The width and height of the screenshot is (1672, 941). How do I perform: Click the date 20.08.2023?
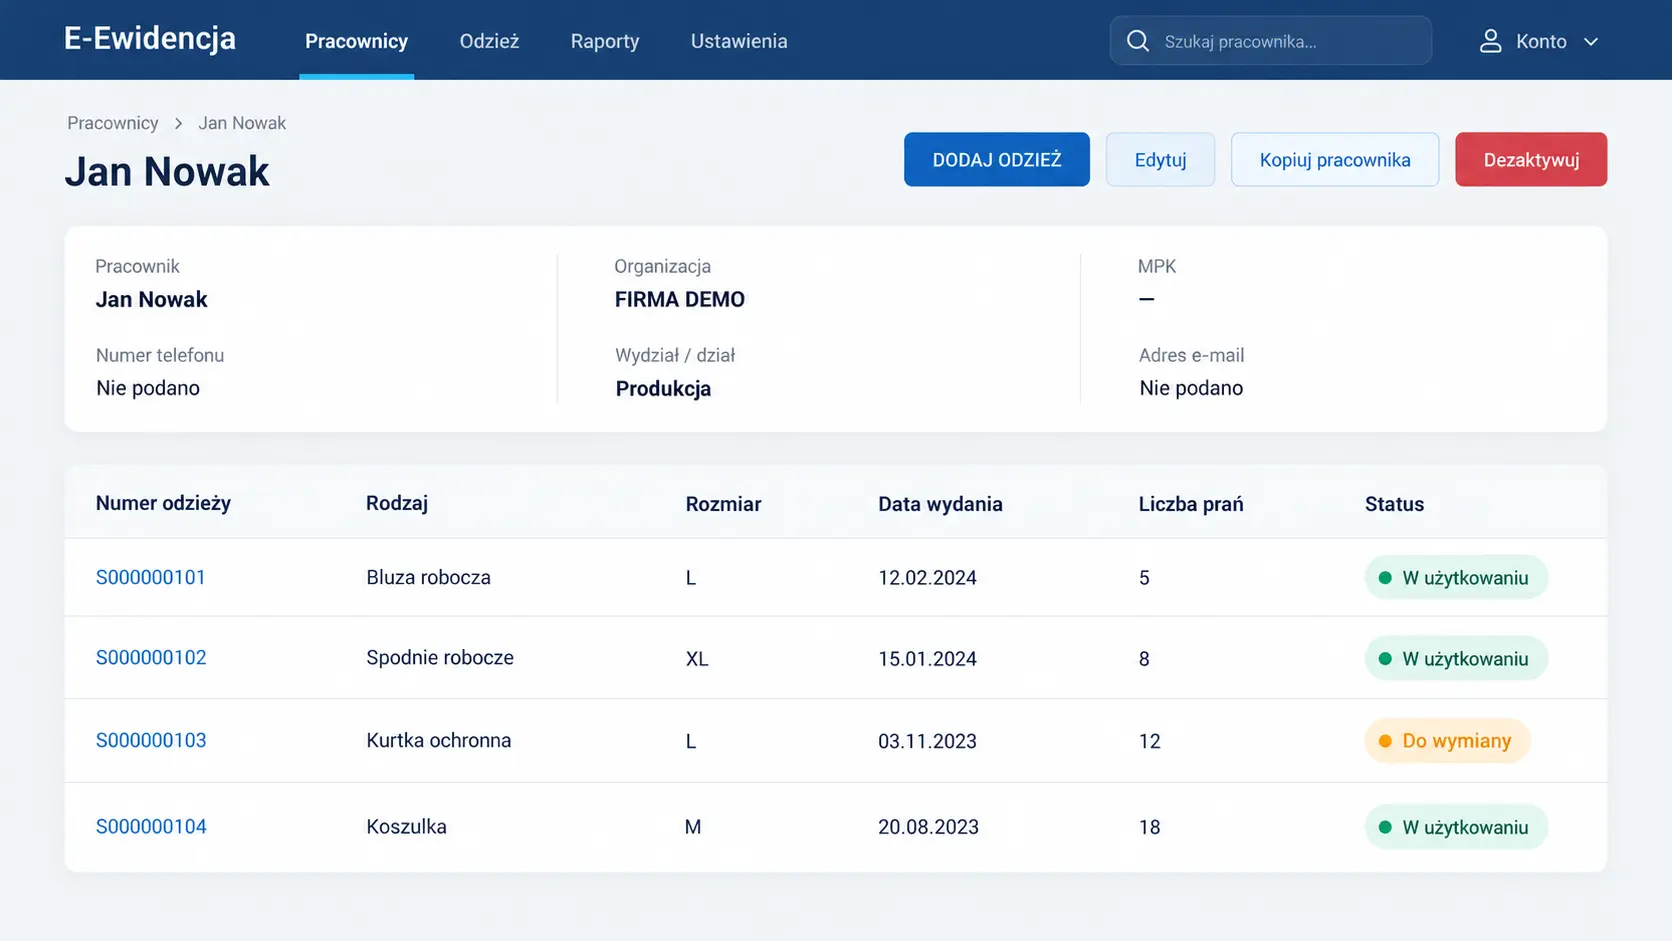click(x=928, y=827)
